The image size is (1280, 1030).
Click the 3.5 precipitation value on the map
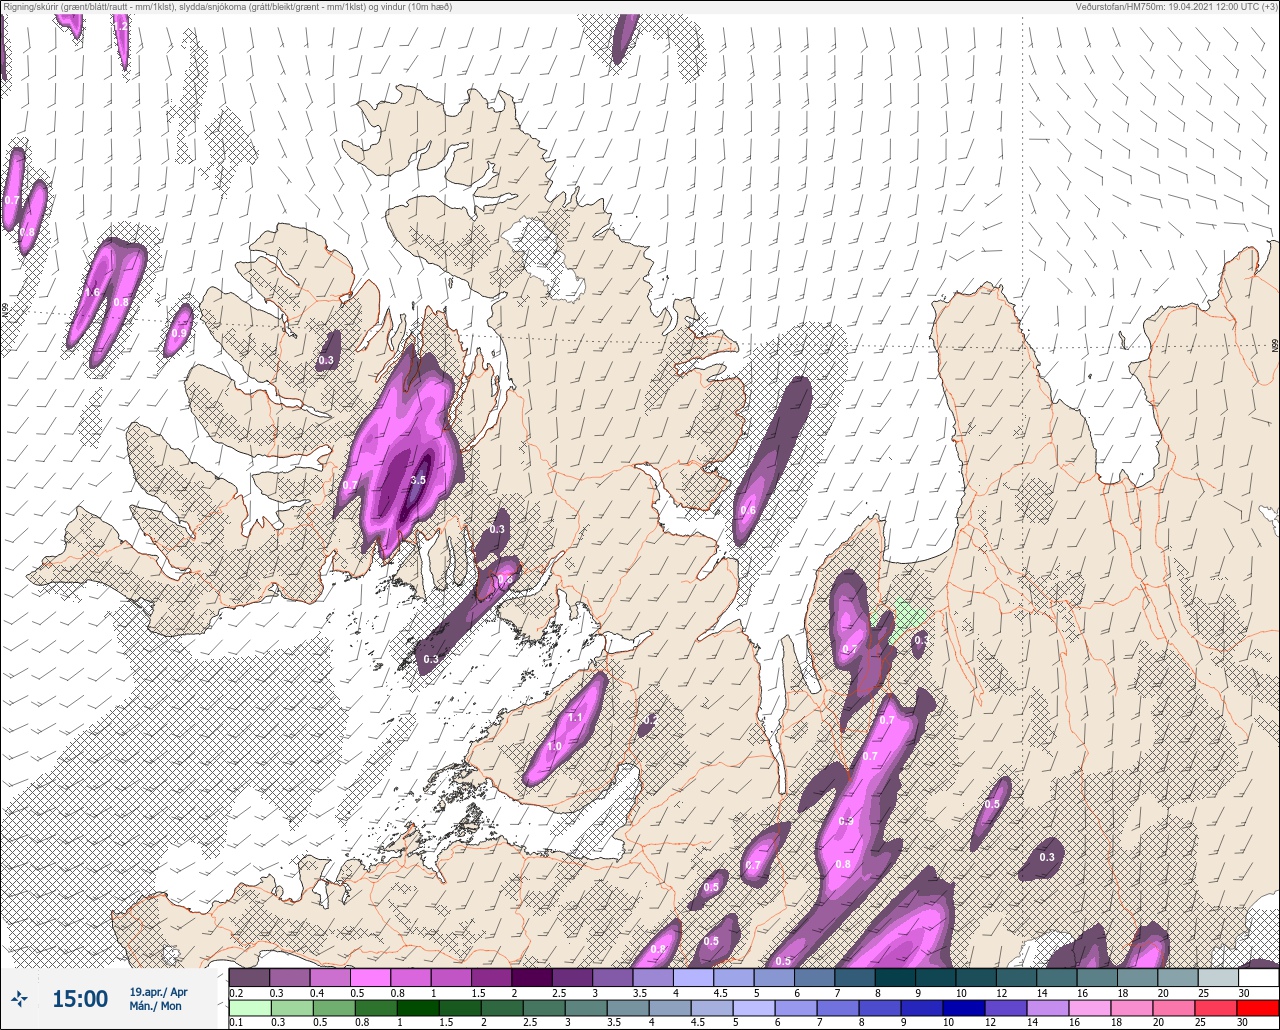(418, 481)
